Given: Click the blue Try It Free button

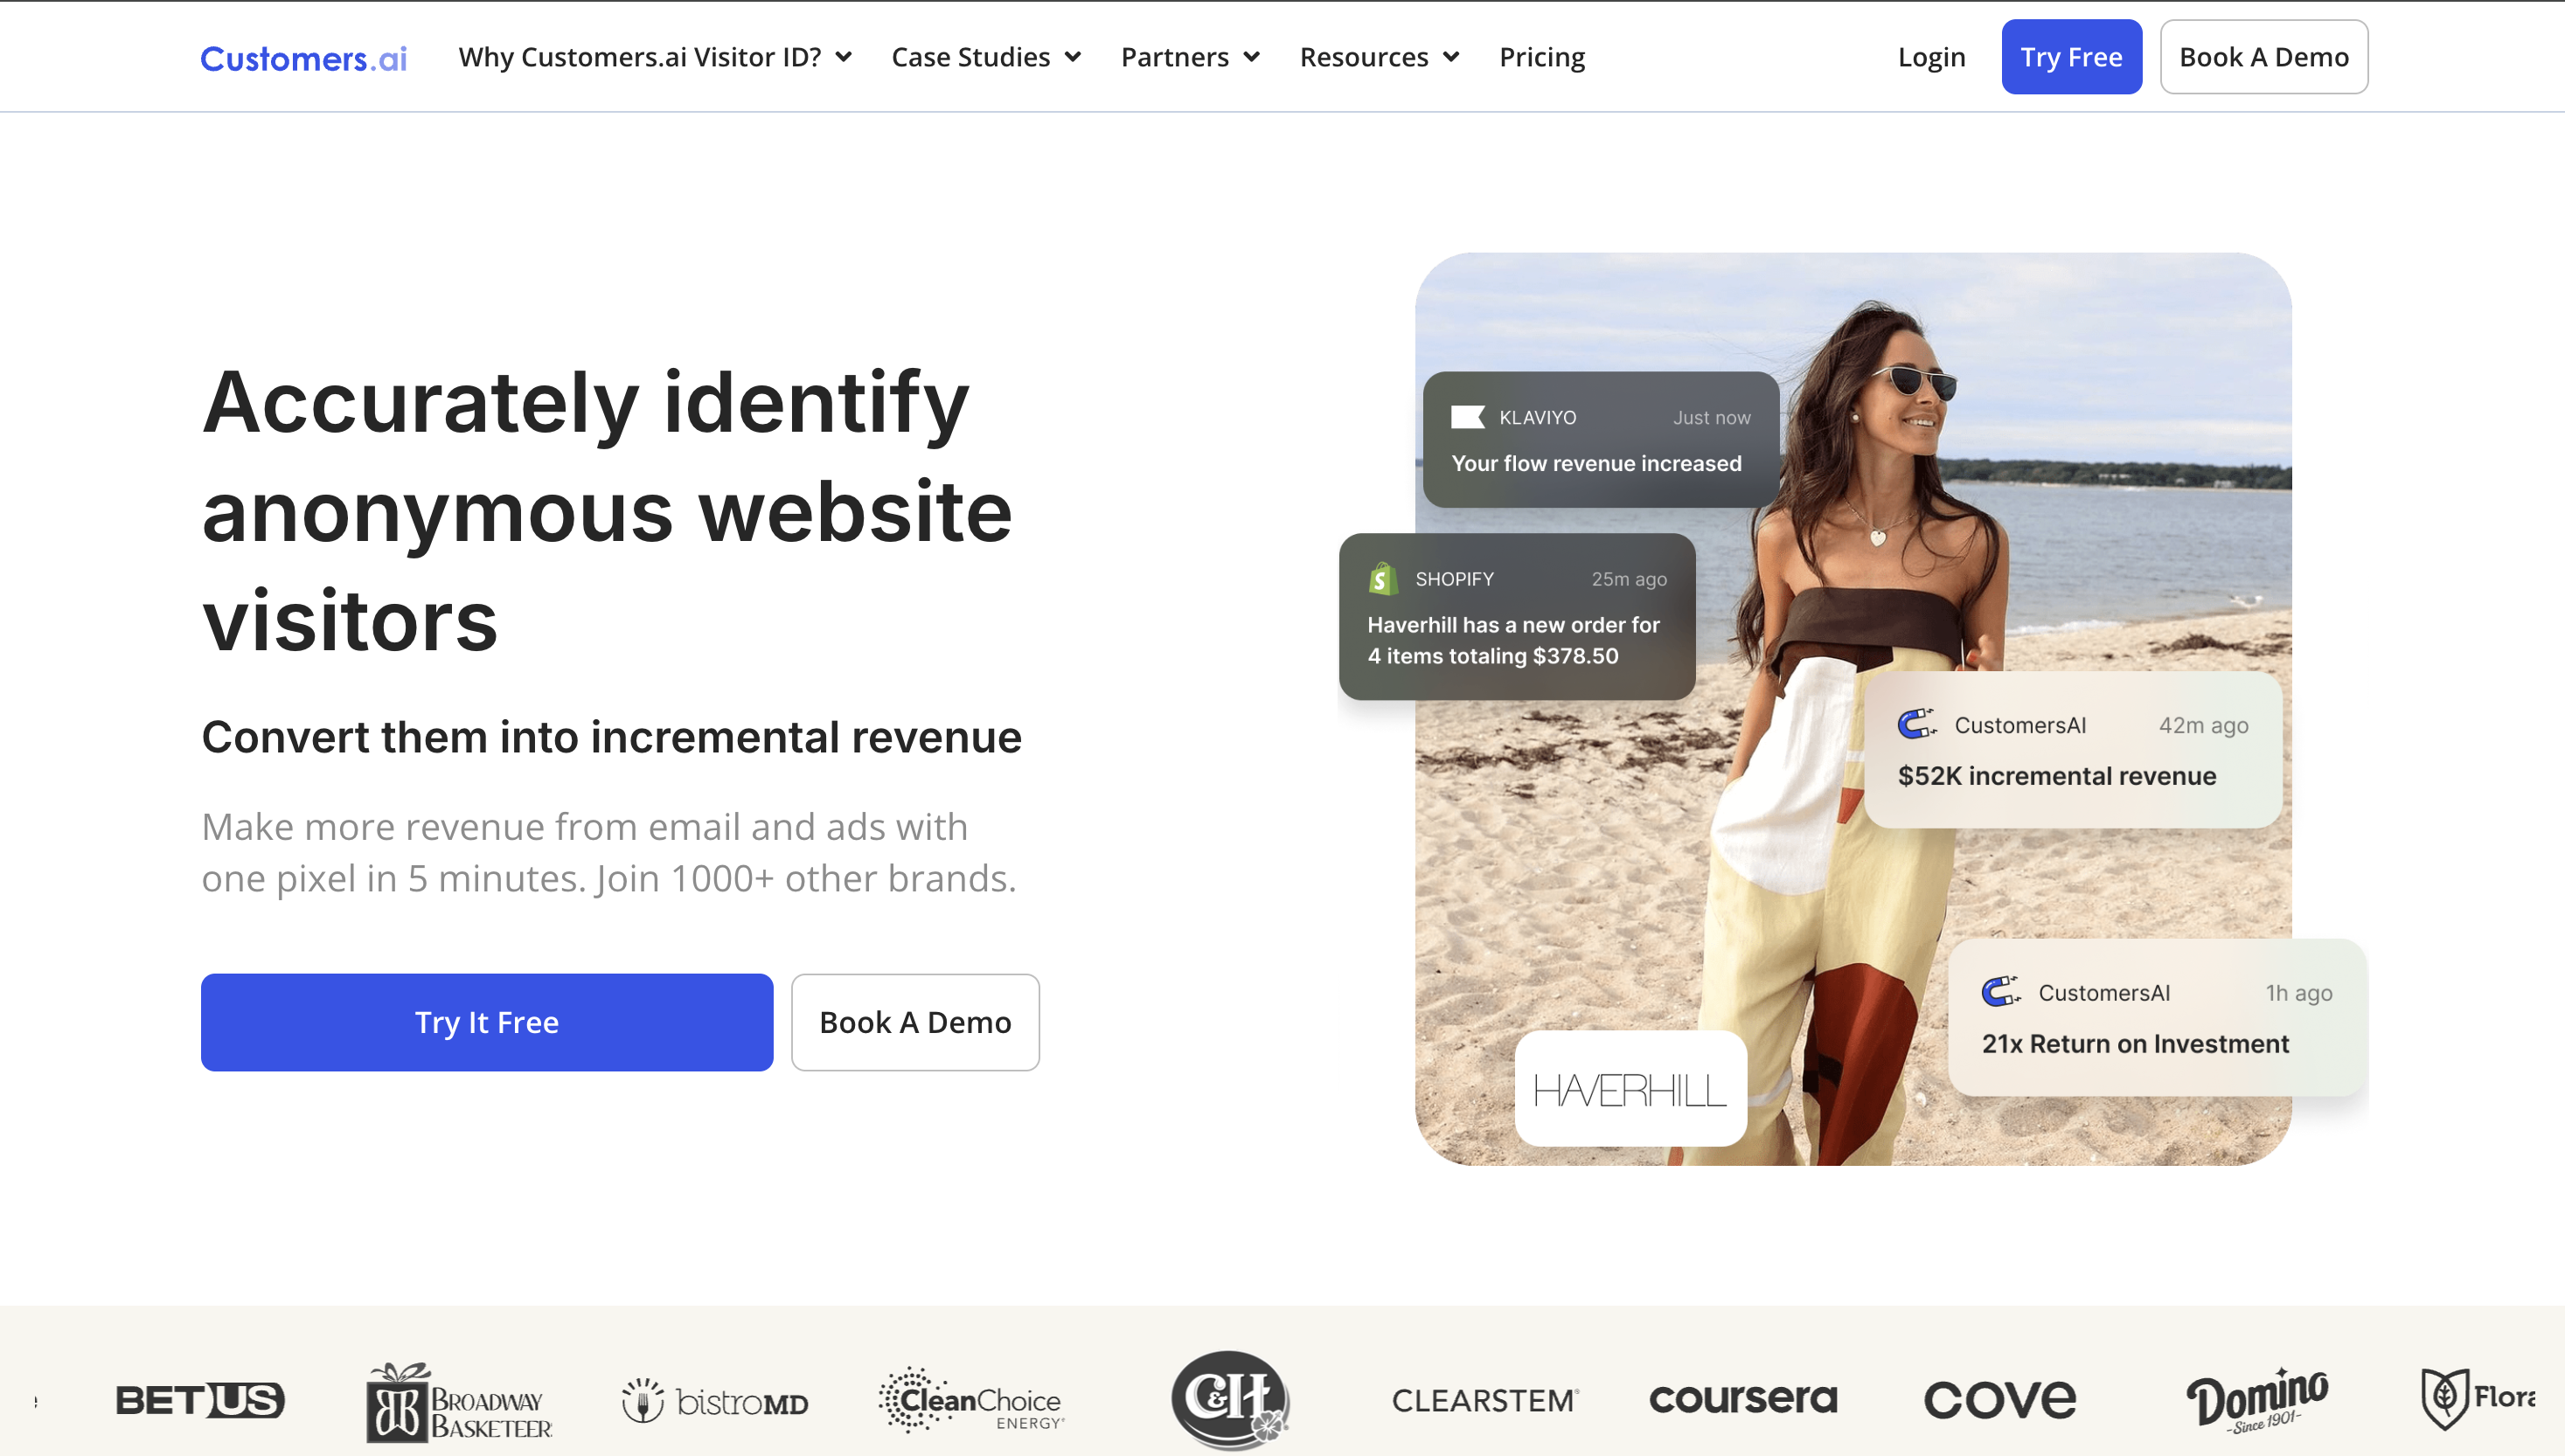Looking at the screenshot, I should 487,1022.
